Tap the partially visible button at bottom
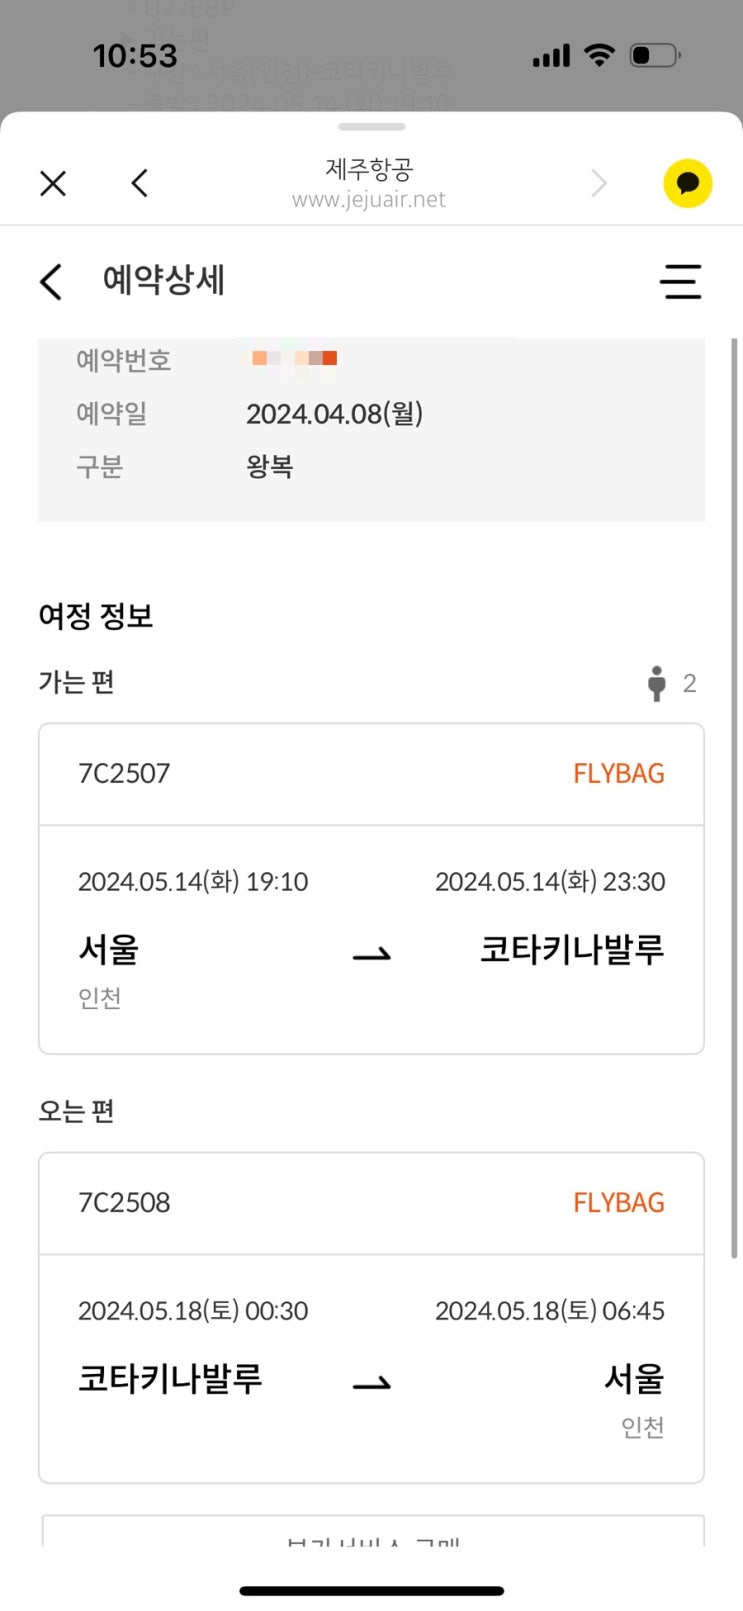Screen dimensions: 743x1611 coord(372,1534)
